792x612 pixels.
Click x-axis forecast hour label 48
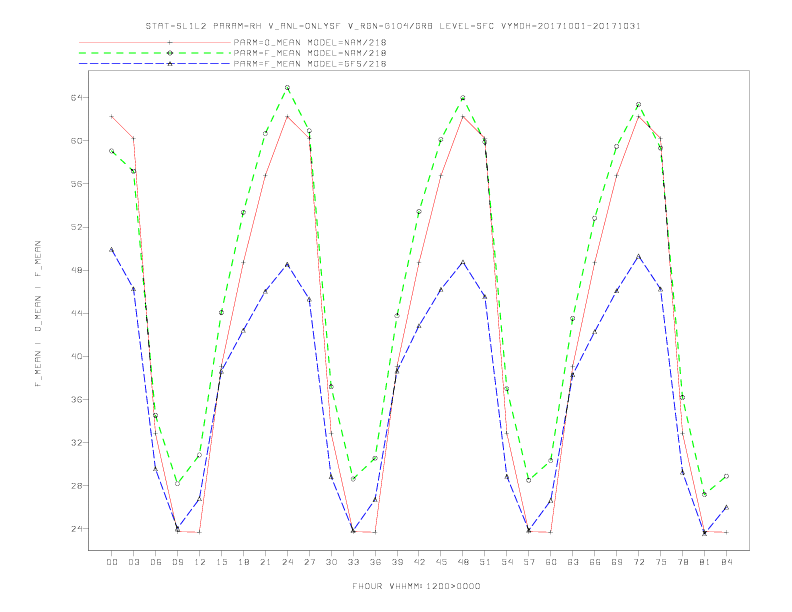pos(463,562)
